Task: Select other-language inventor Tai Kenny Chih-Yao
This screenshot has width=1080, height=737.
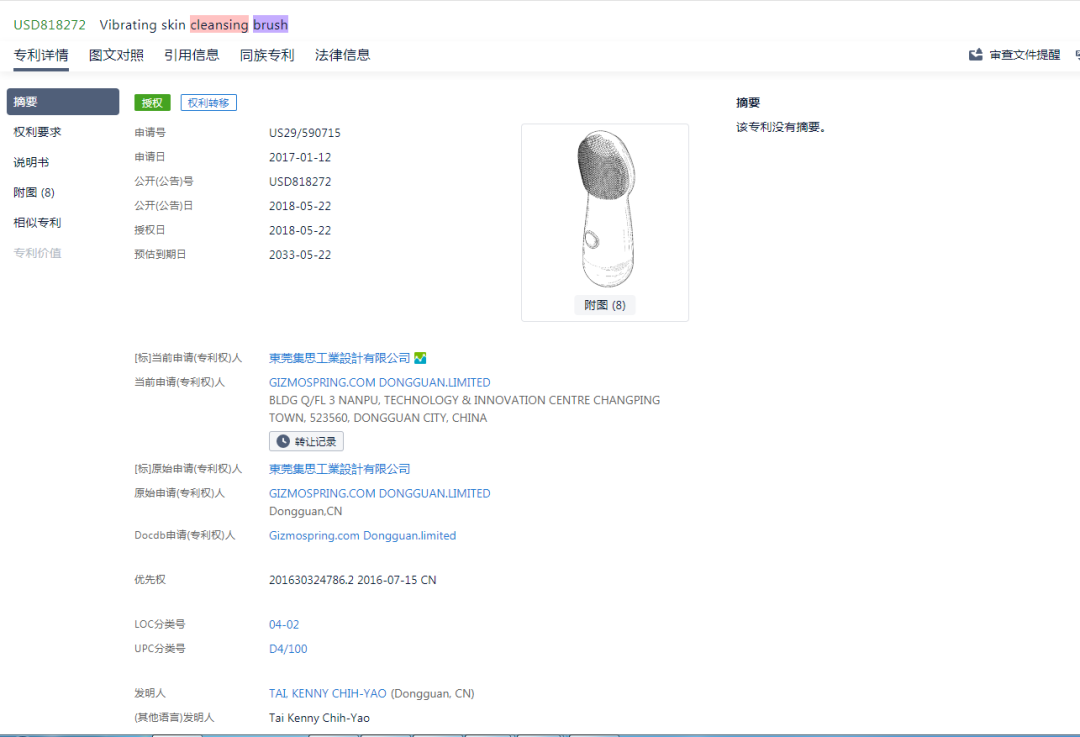Action: [319, 718]
